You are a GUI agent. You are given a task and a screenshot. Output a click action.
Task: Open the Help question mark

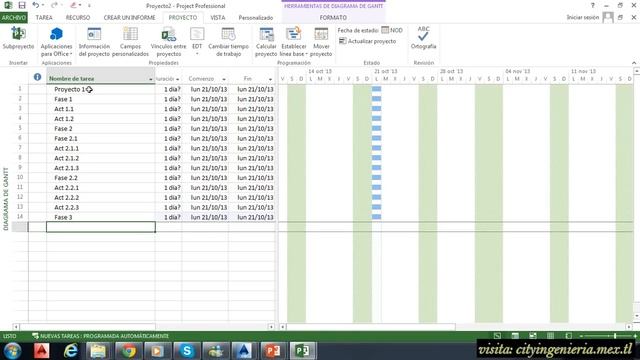point(592,5)
